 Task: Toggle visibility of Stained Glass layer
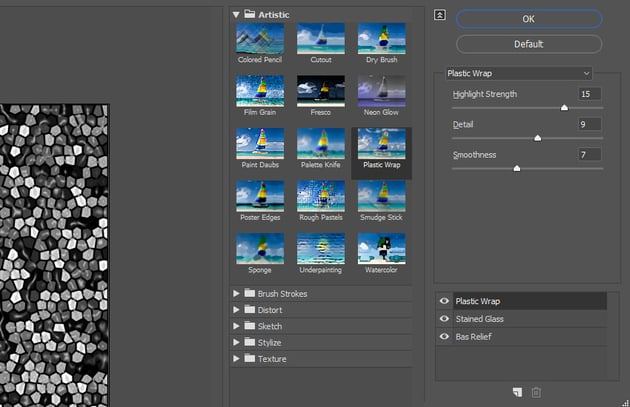tap(444, 319)
